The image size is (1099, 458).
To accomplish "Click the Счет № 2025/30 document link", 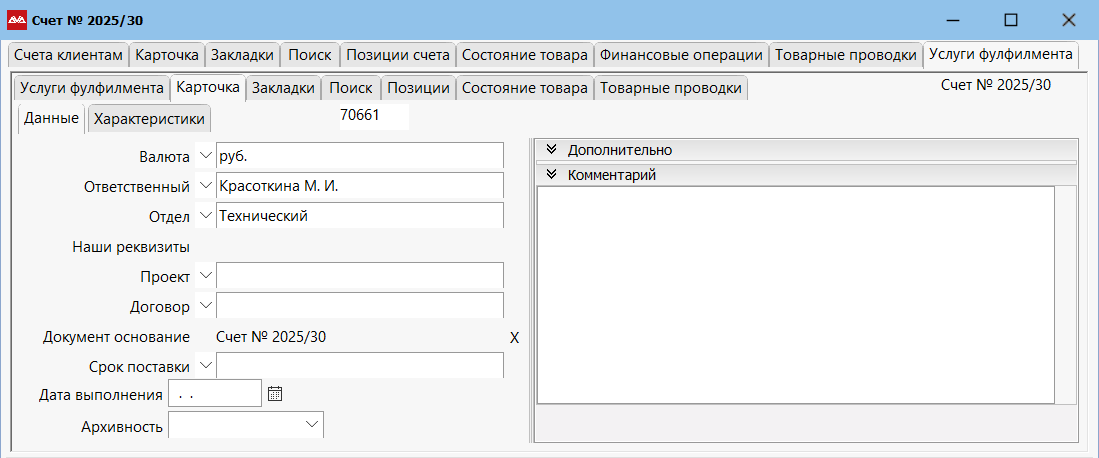I will coord(271,337).
